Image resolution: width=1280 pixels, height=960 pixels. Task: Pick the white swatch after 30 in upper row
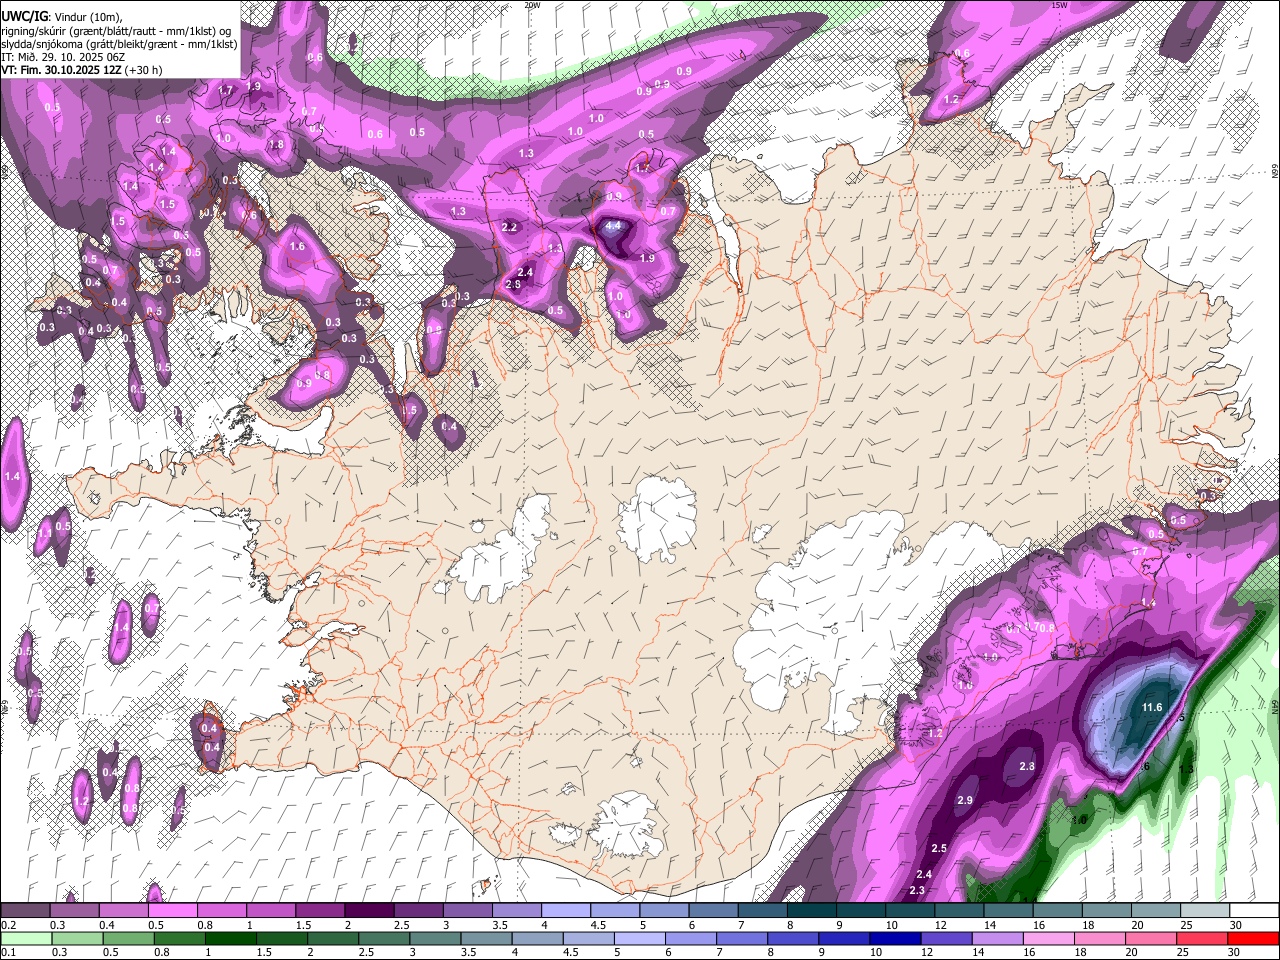(x=1253, y=911)
